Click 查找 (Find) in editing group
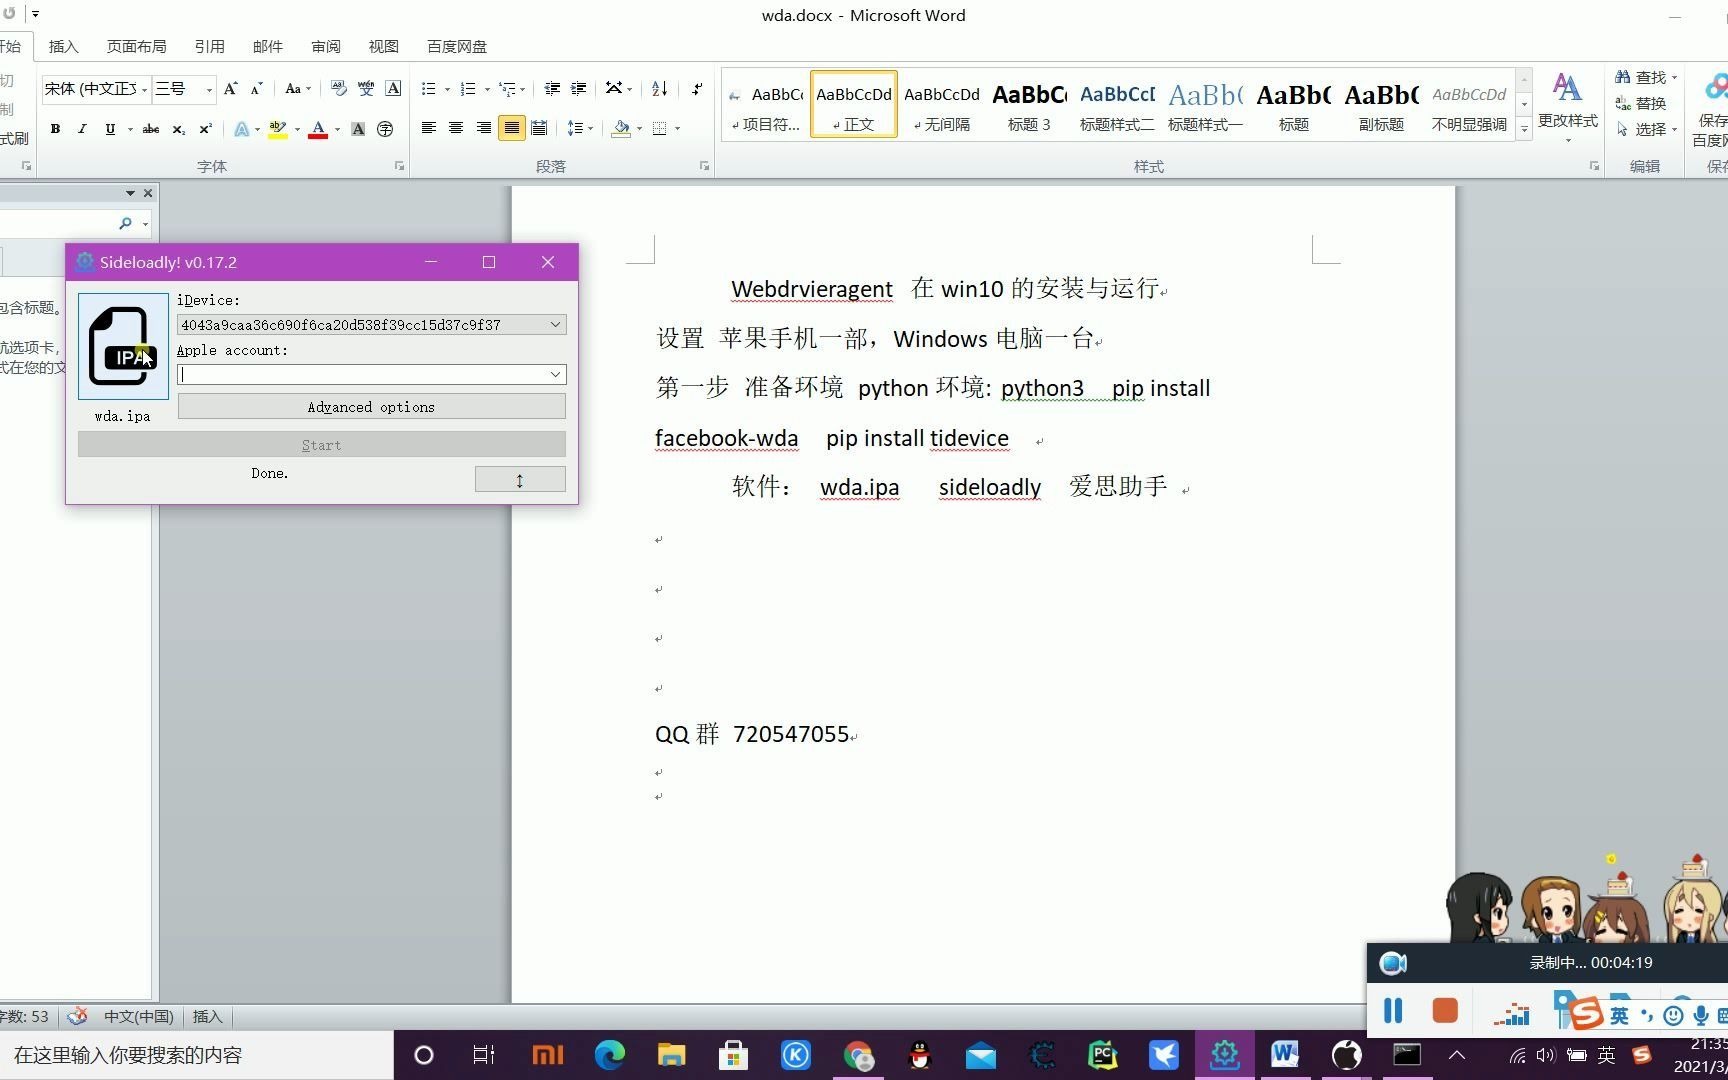Viewport: 1728px width, 1080px height. click(1645, 77)
